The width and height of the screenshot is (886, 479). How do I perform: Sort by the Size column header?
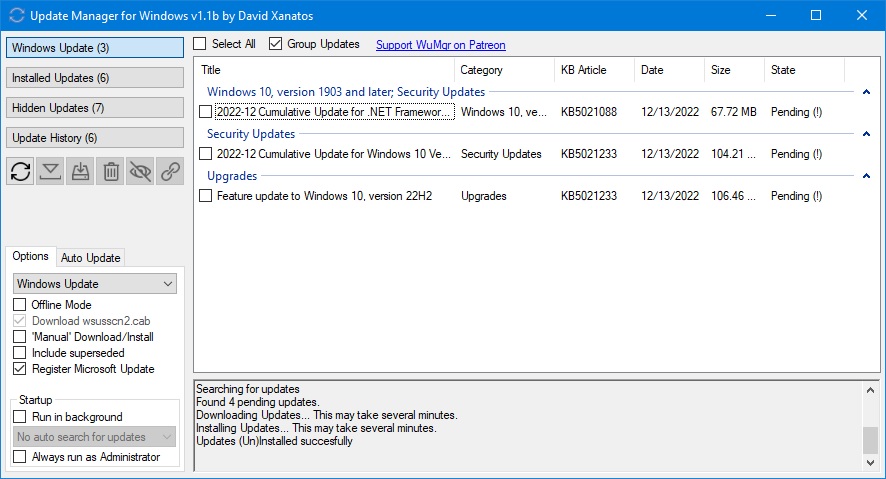coord(735,70)
